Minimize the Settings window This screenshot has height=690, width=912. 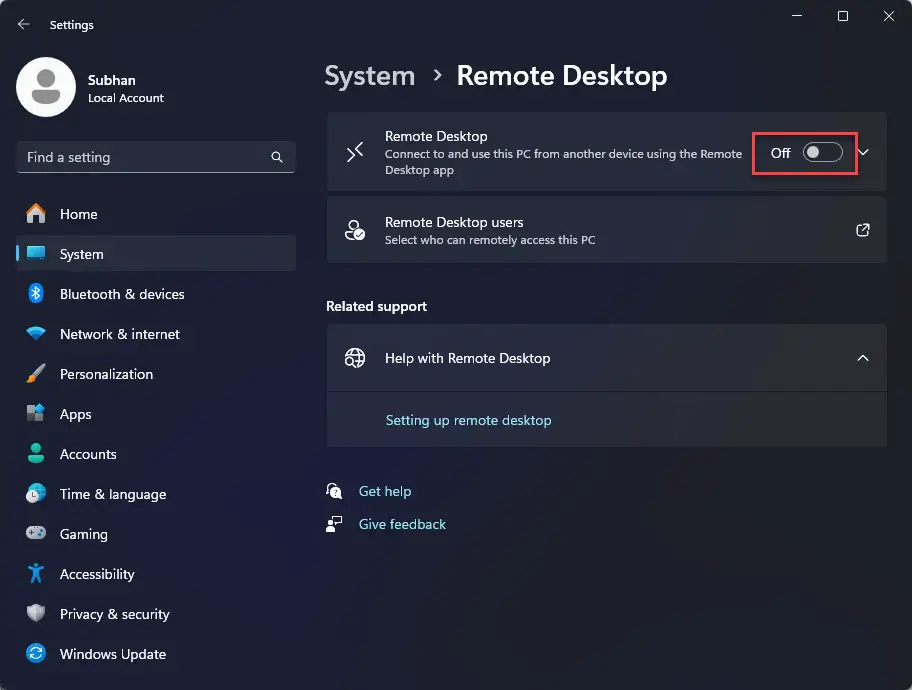click(797, 16)
